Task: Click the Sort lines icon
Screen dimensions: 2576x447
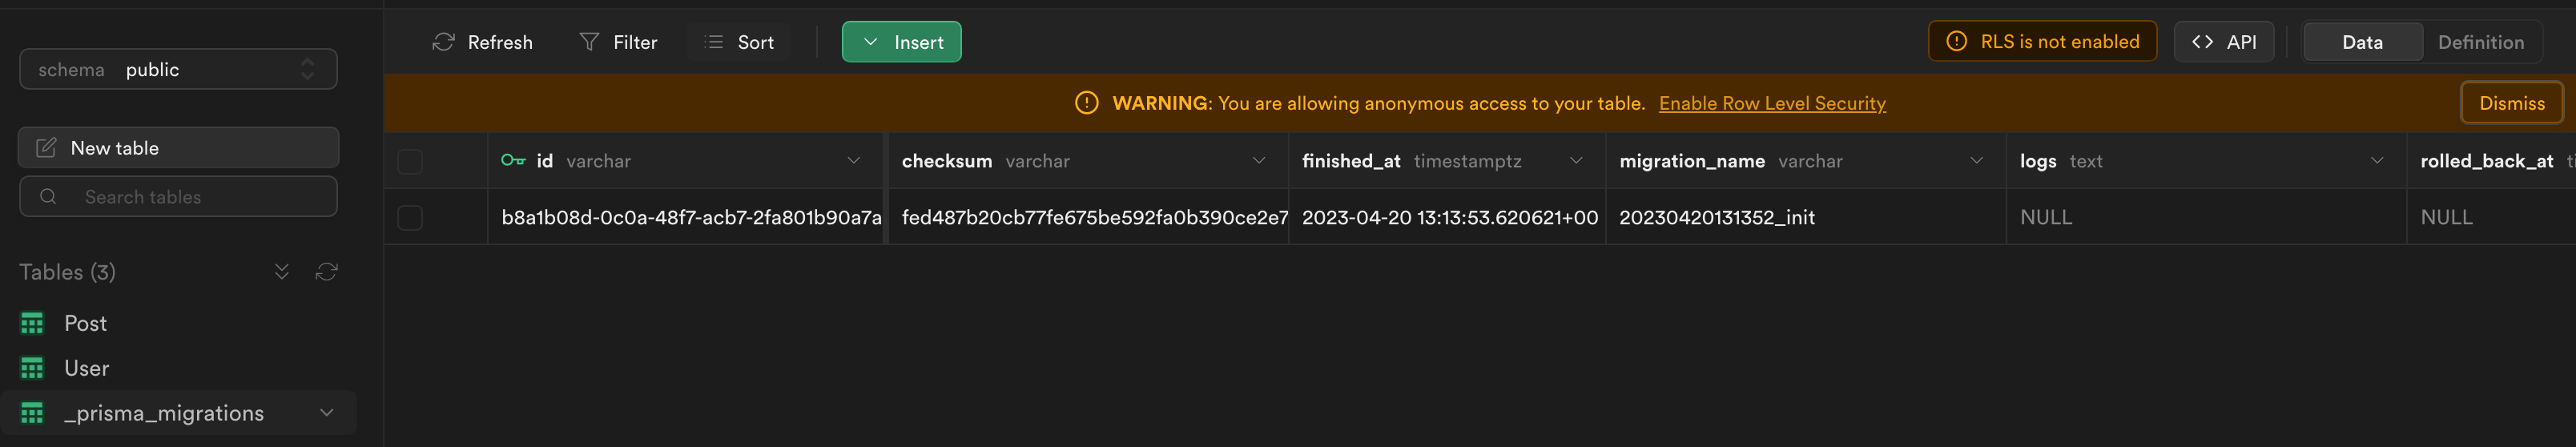Action: tap(713, 42)
